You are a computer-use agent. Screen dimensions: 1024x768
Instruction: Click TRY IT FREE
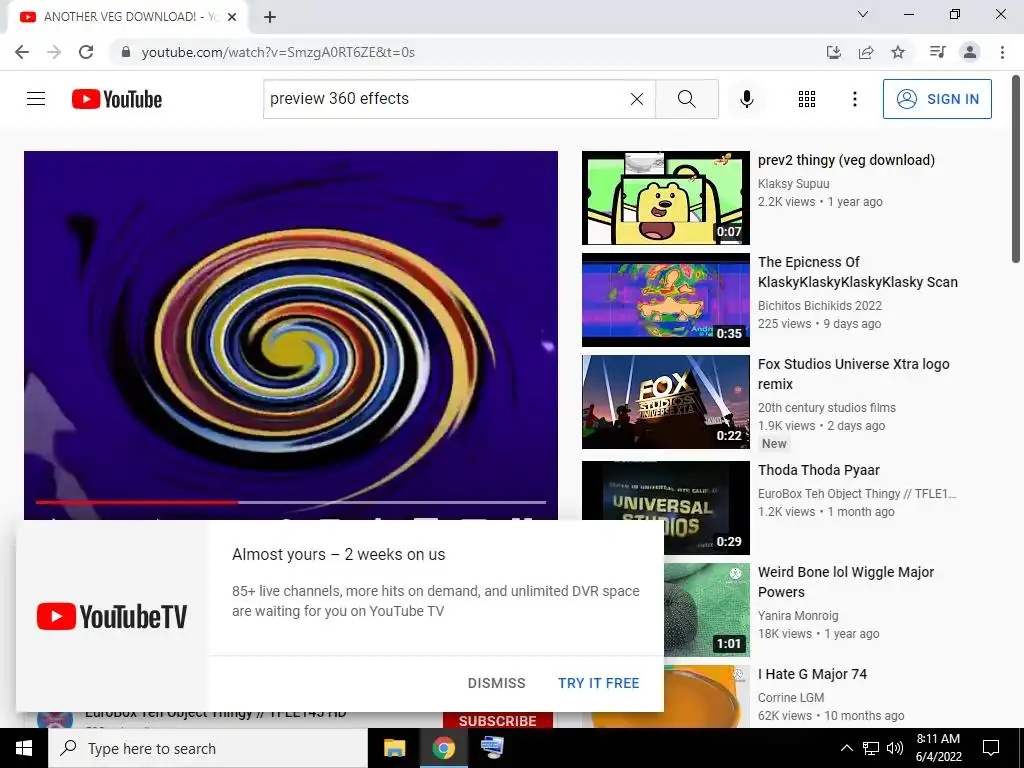tap(599, 683)
